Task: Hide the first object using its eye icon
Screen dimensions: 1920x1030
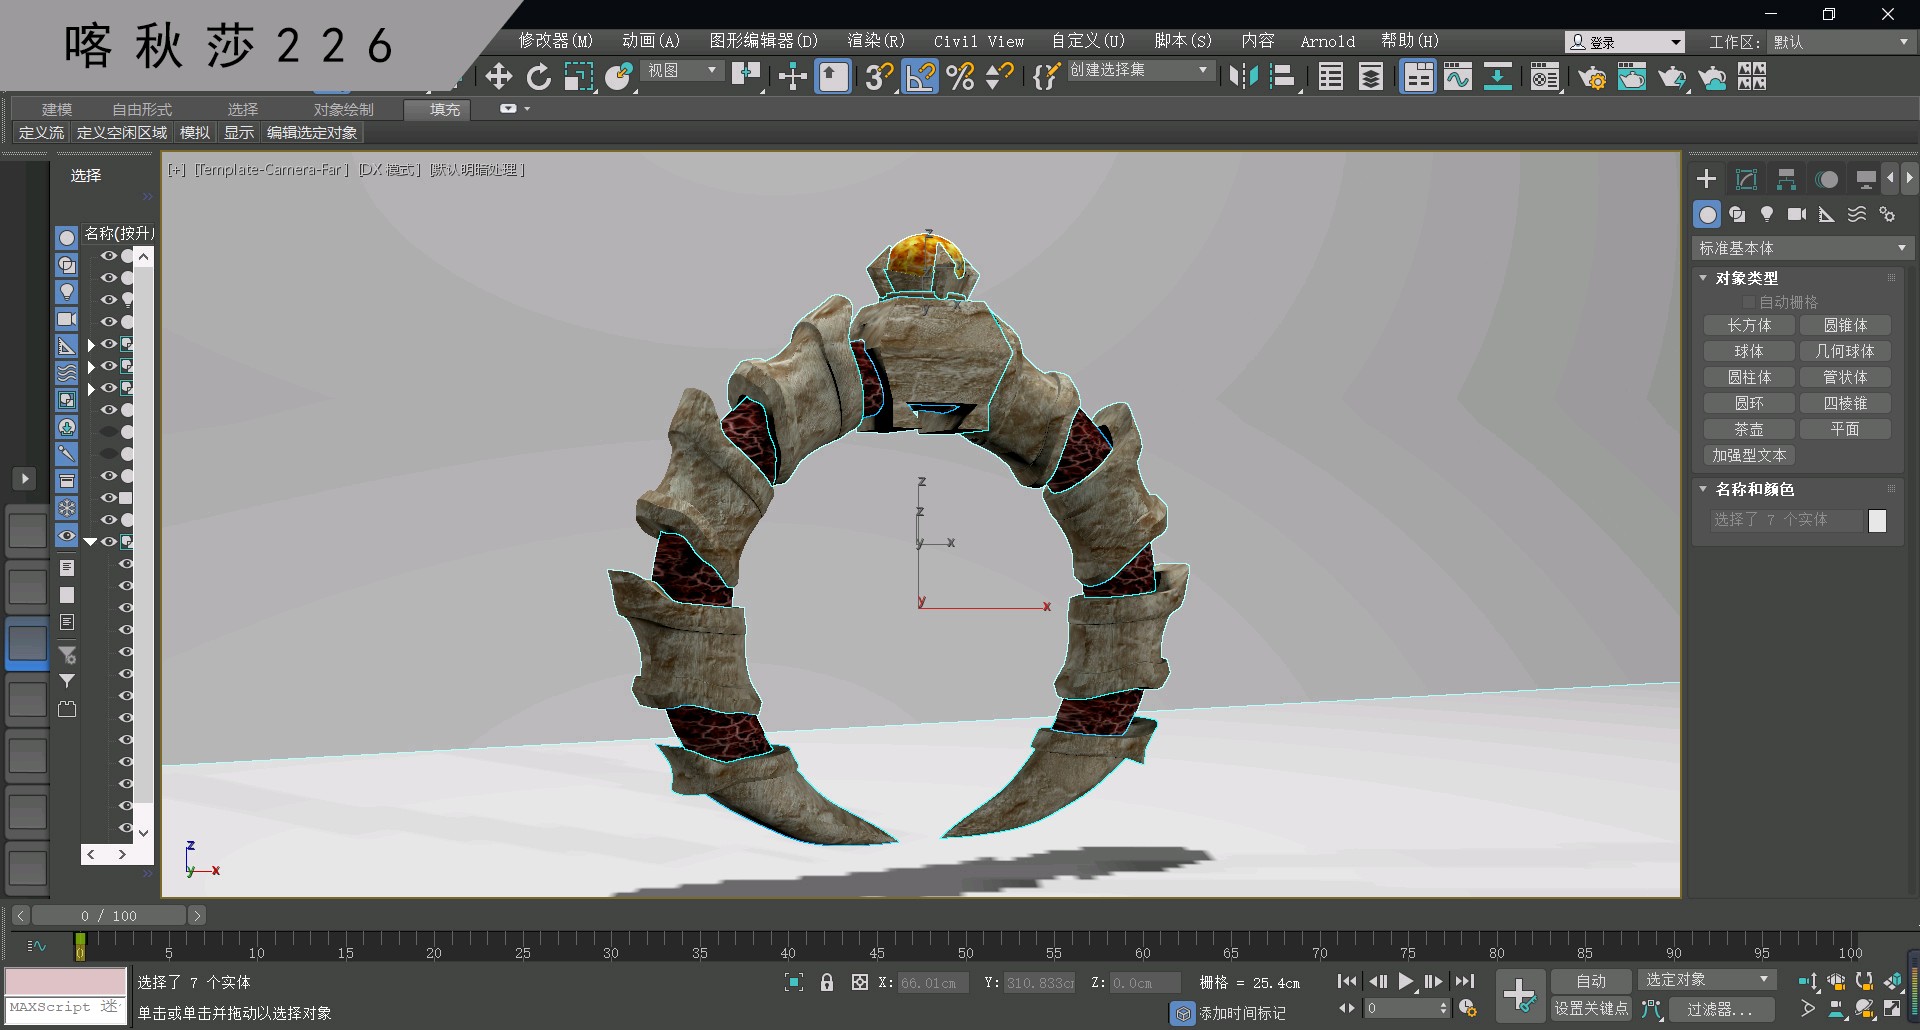Action: point(108,256)
